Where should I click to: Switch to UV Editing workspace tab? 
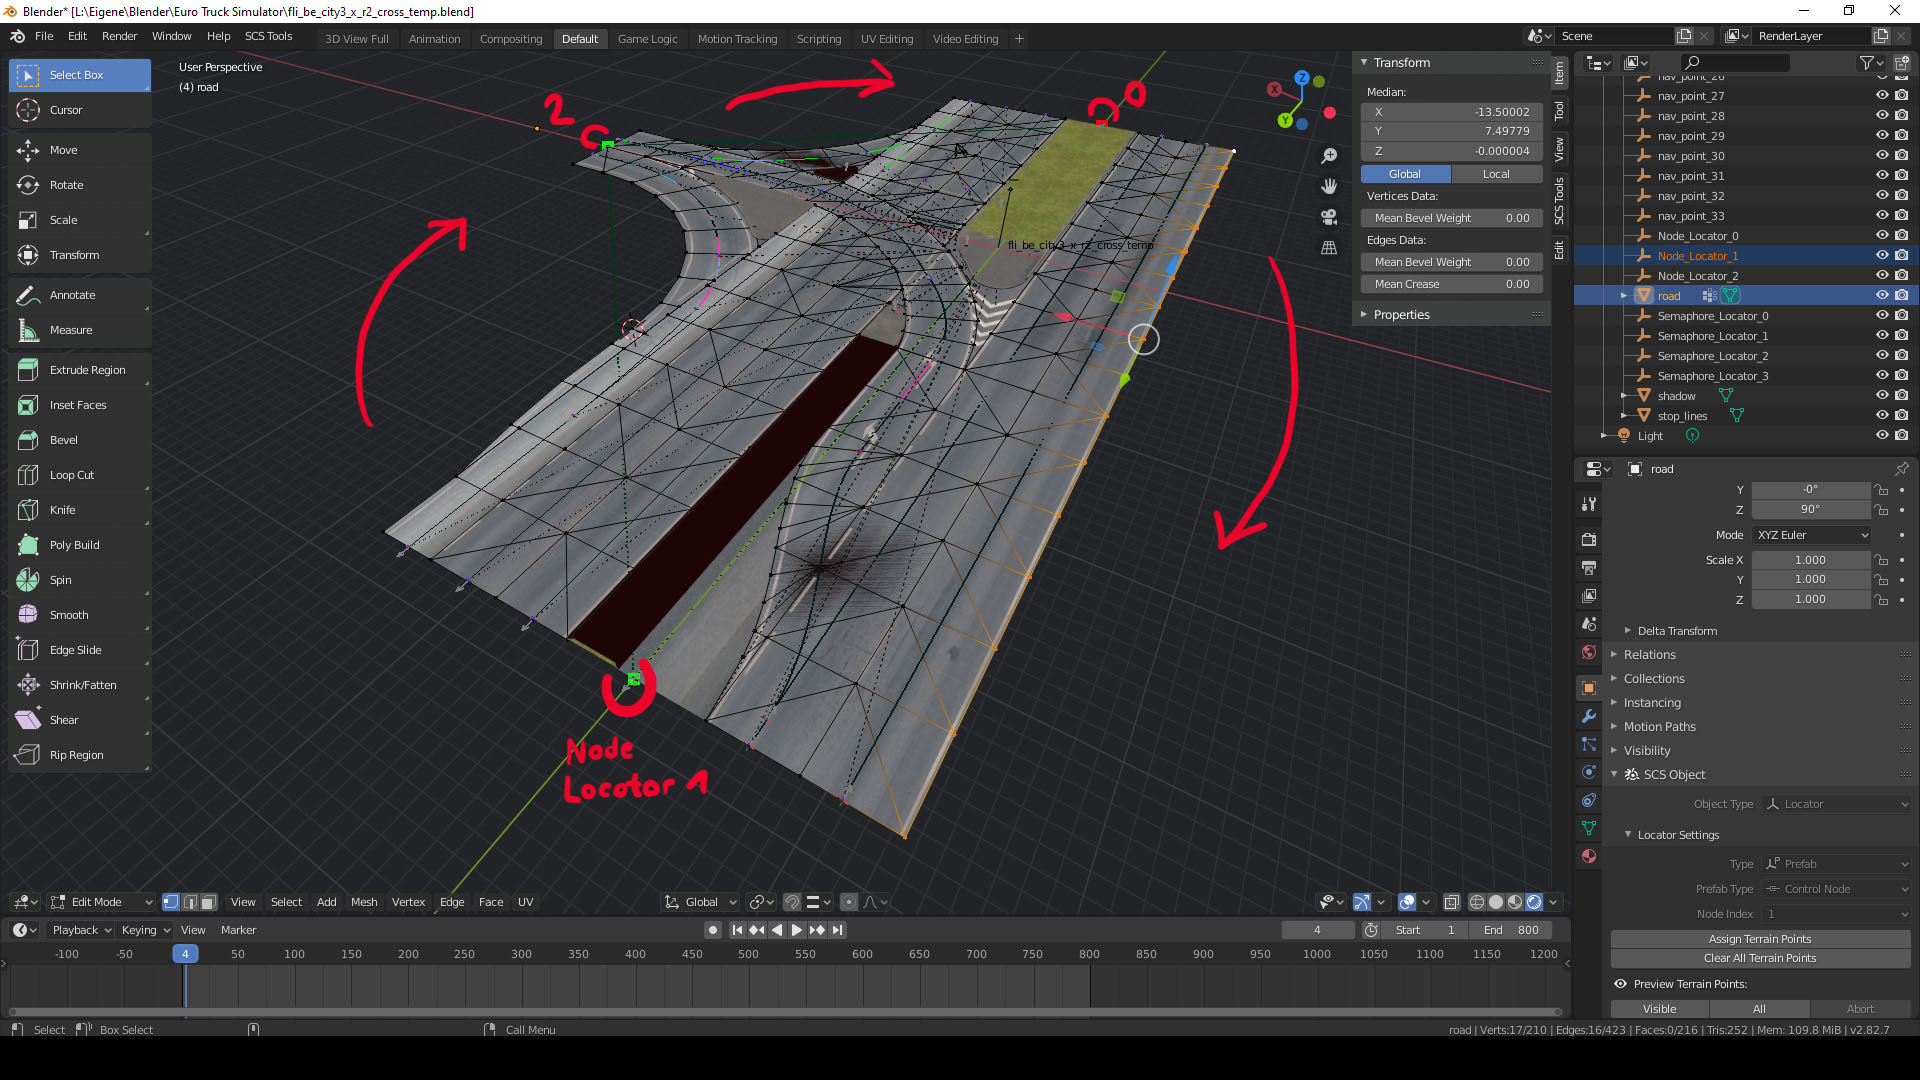pos(887,39)
